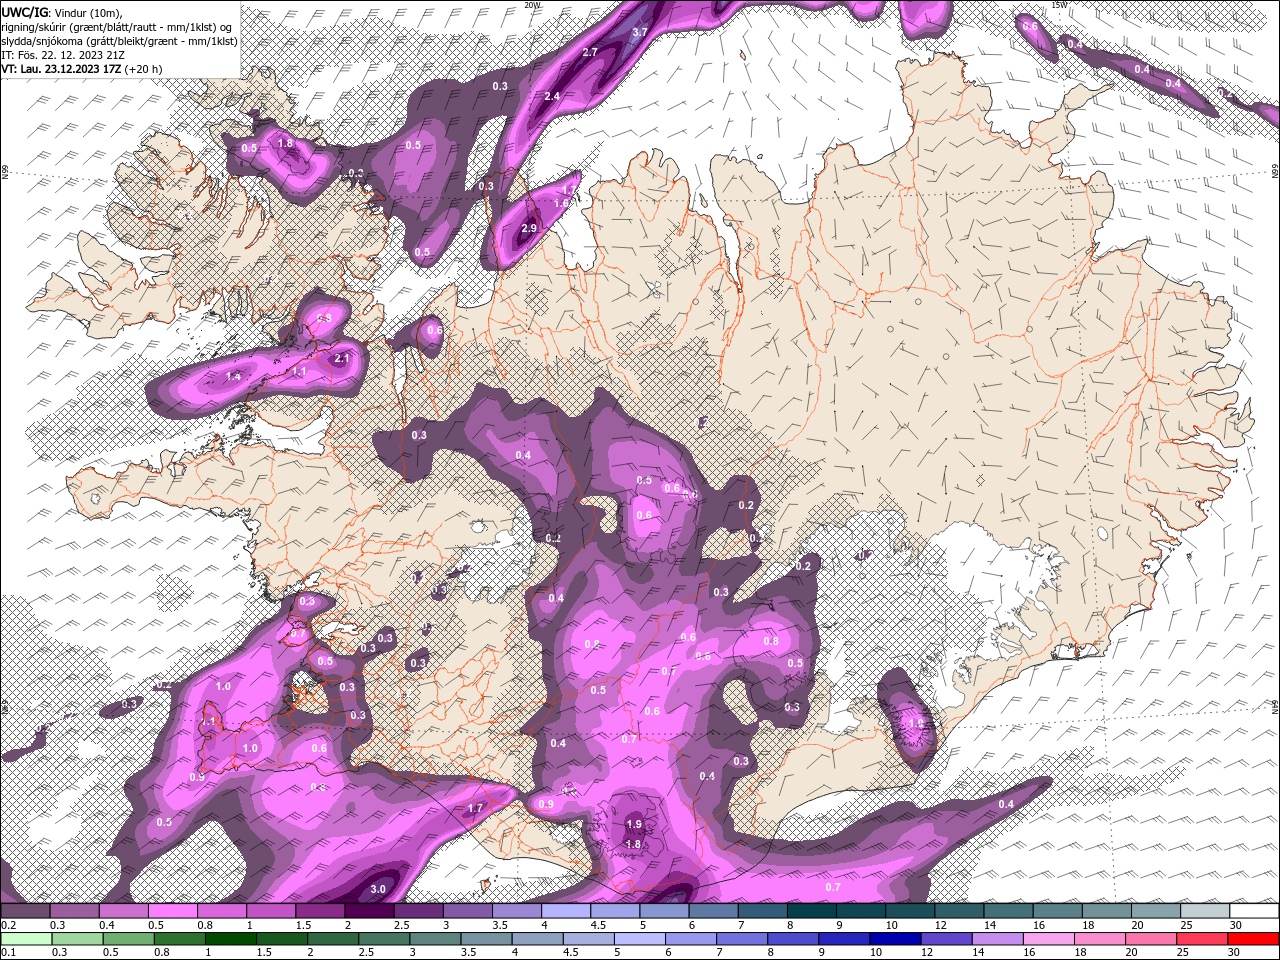The width and height of the screenshot is (1280, 960).
Task: Select the 2.7 precipitation value label
Action: pos(590,52)
